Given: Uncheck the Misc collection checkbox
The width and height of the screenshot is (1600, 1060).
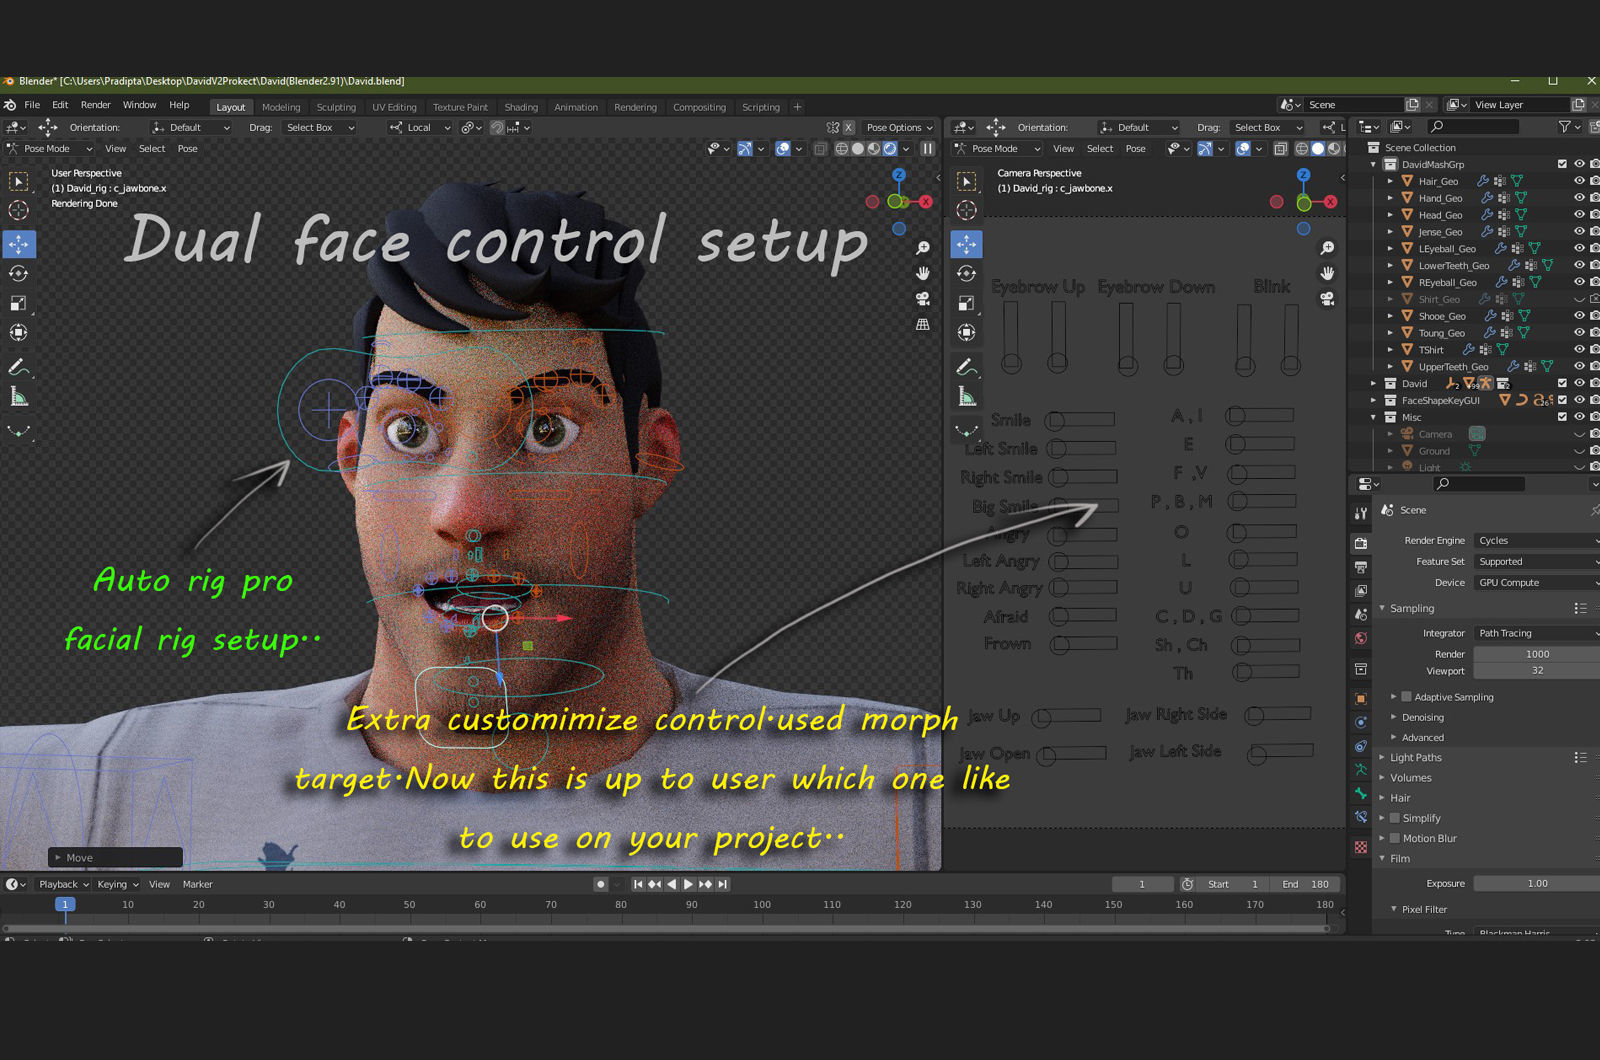Looking at the screenshot, I should pyautogui.click(x=1562, y=417).
